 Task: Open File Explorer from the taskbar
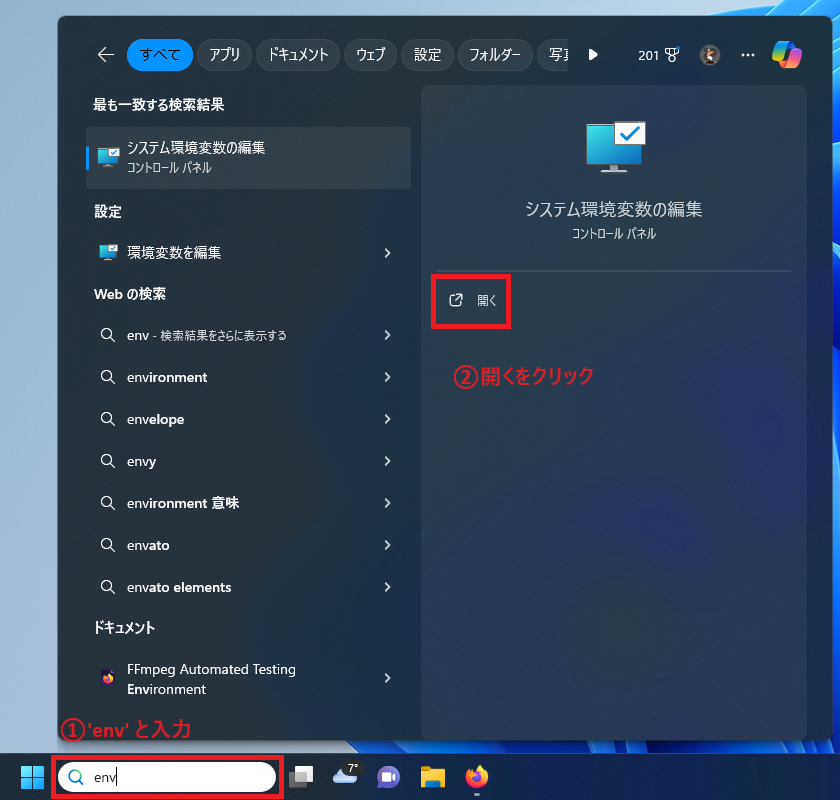pos(432,777)
